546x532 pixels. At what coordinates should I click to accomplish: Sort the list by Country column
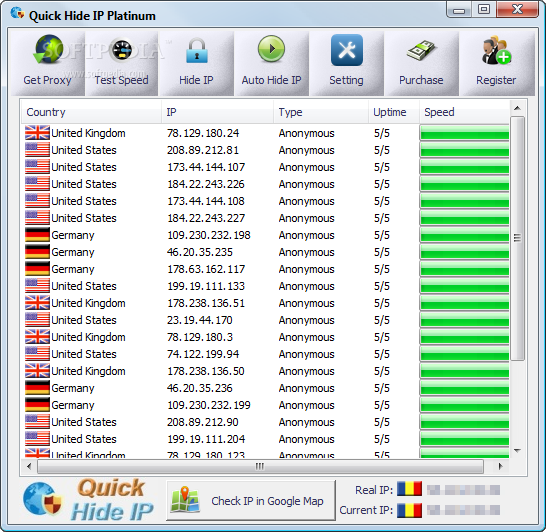click(91, 112)
